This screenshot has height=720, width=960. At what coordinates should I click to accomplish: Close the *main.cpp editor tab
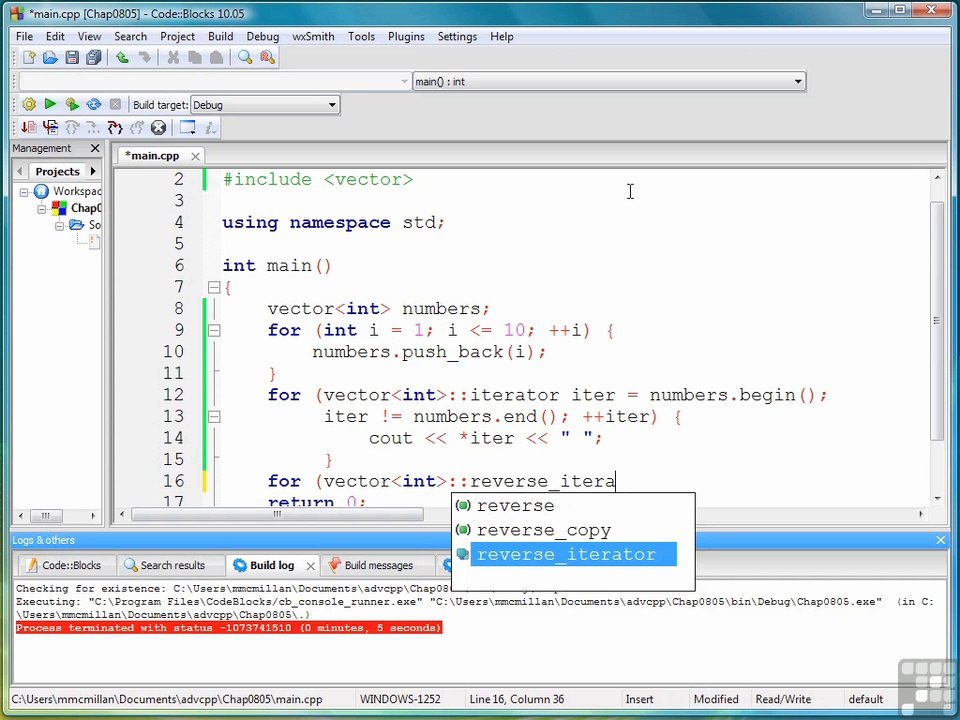(x=195, y=156)
